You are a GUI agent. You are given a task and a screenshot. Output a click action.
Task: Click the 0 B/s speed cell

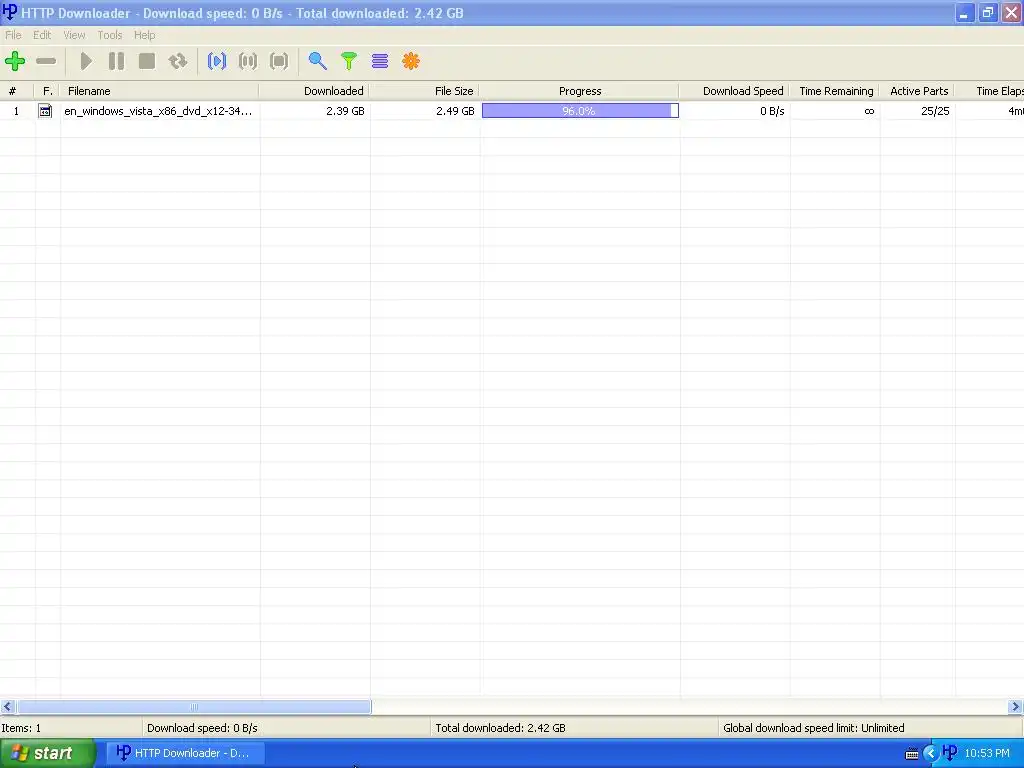(772, 111)
